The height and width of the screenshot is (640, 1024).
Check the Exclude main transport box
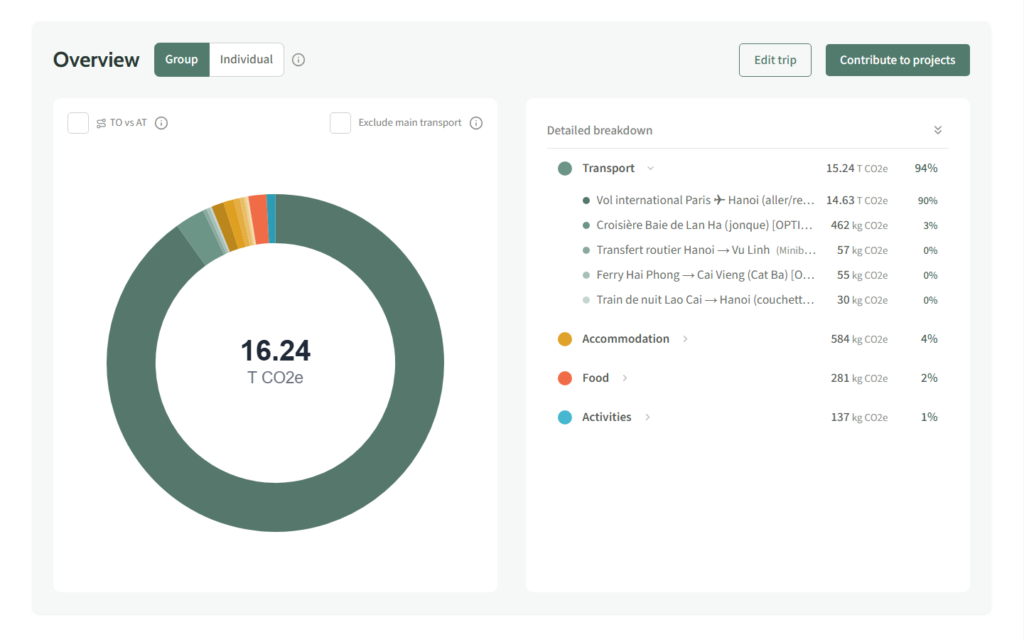click(x=340, y=123)
